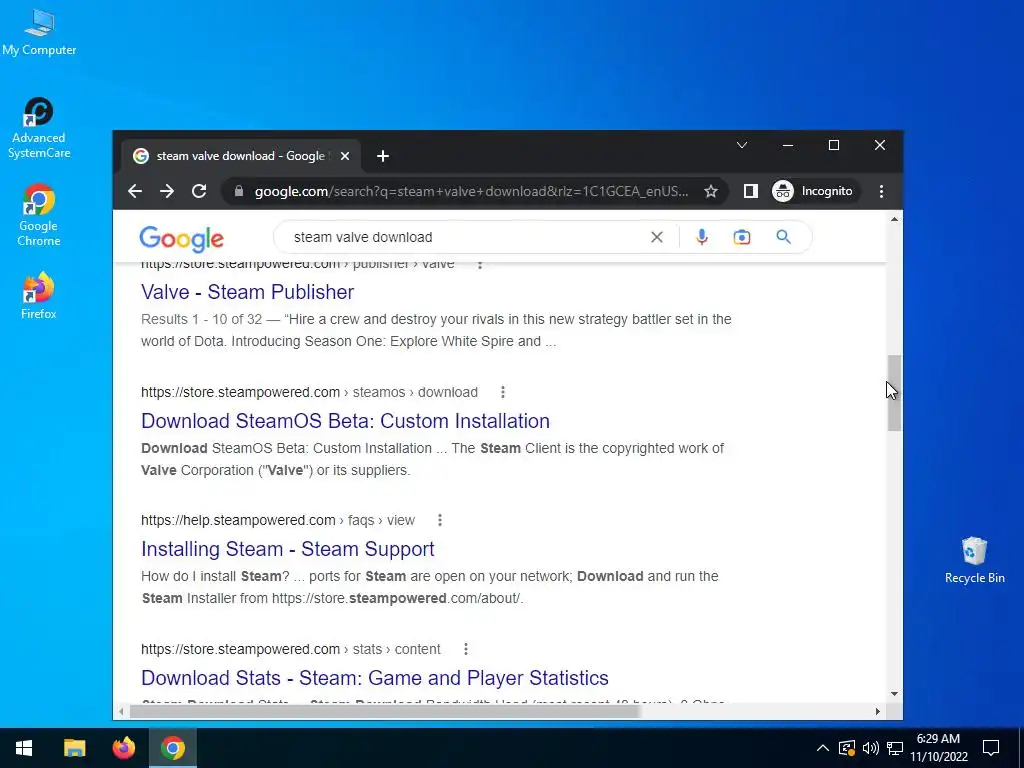Open Chrome's three-dot menu
Screen dimensions: 1024x768
pyautogui.click(x=882, y=191)
